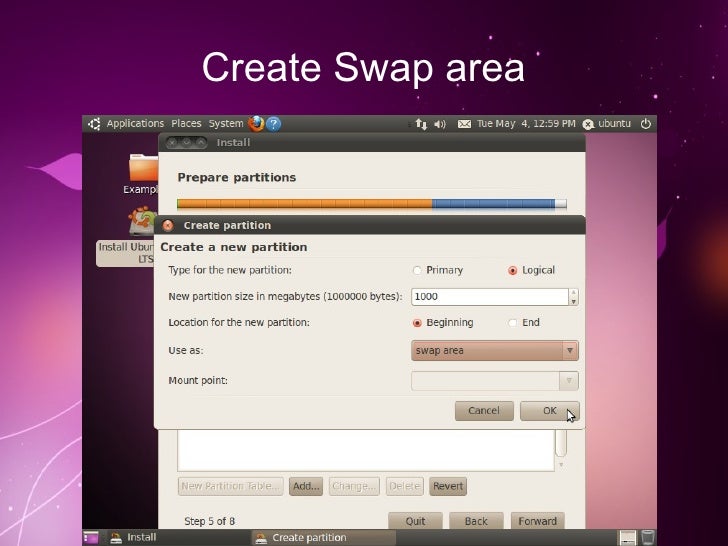Viewport: 728px width, 546px height.
Task: Open the Examples folder on desktop
Action: [143, 174]
